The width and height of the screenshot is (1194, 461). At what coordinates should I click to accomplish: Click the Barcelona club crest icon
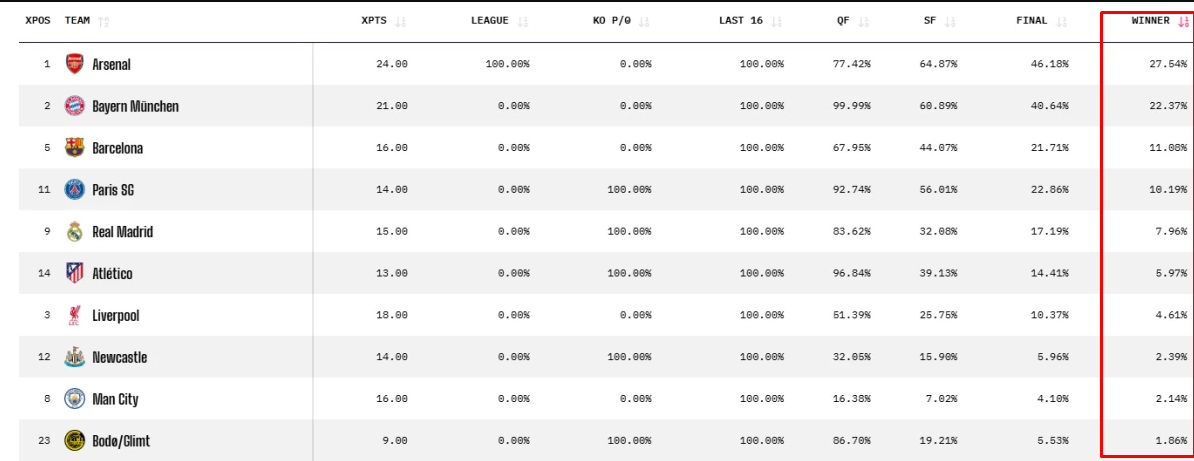[x=74, y=148]
